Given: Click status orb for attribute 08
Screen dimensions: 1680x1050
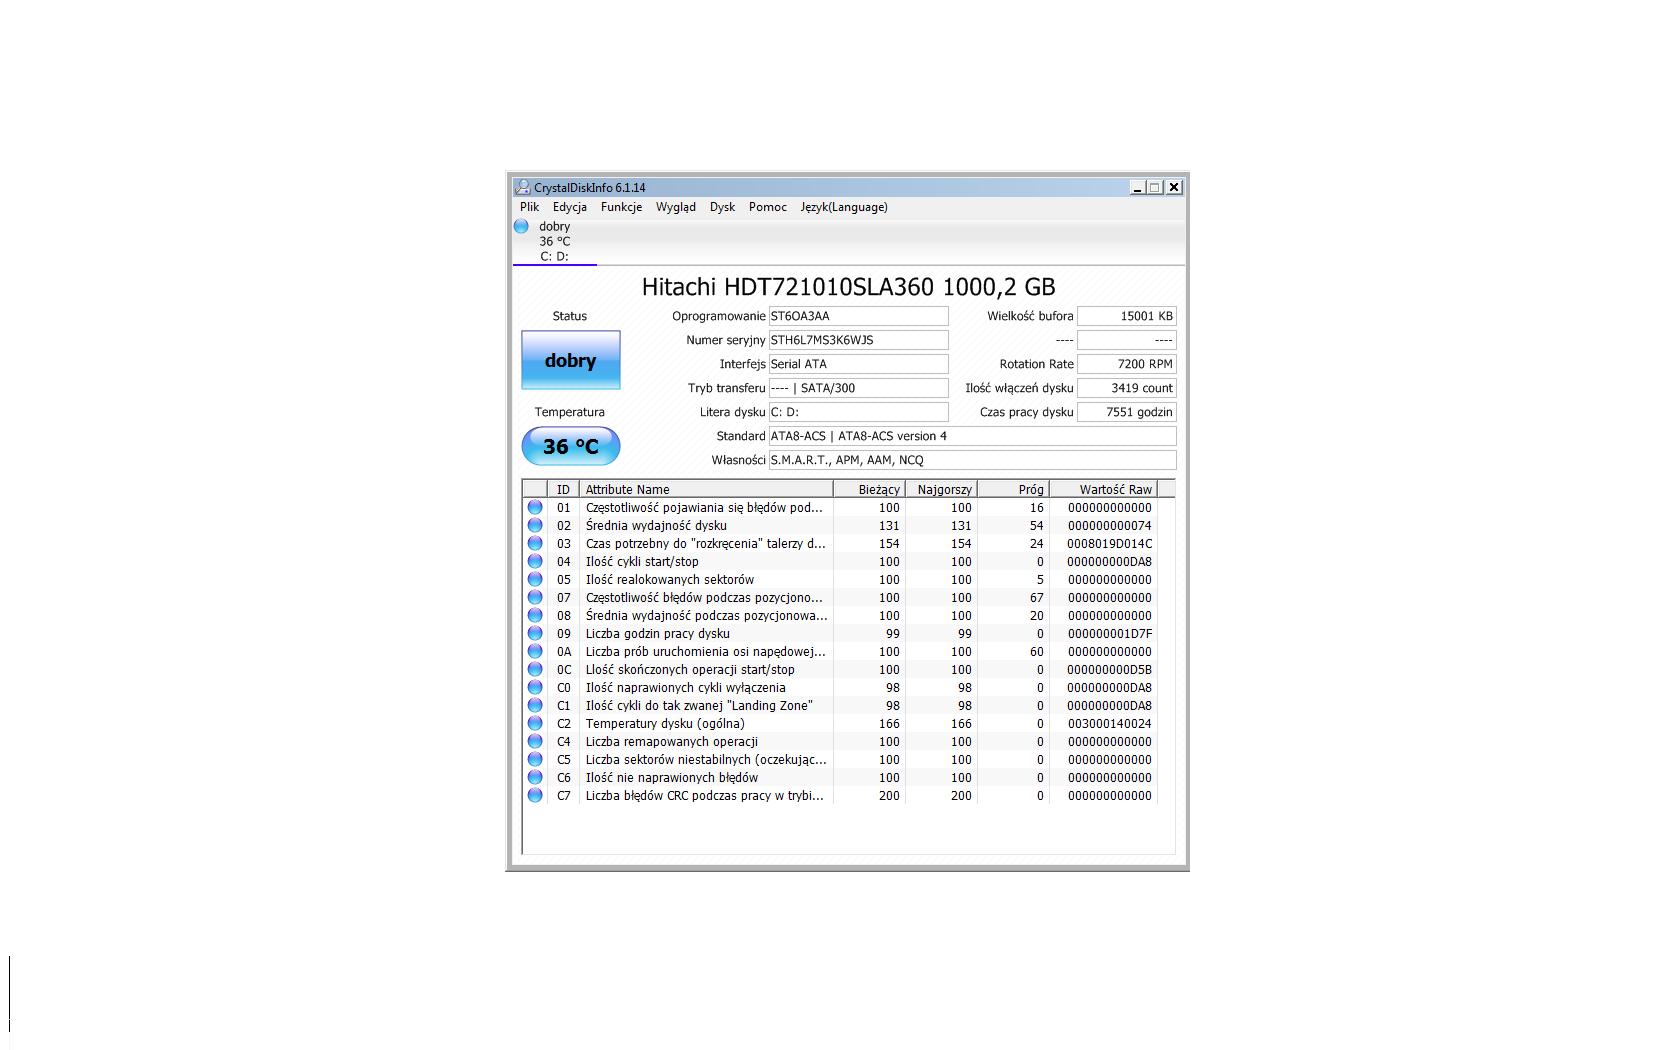Looking at the screenshot, I should [535, 616].
